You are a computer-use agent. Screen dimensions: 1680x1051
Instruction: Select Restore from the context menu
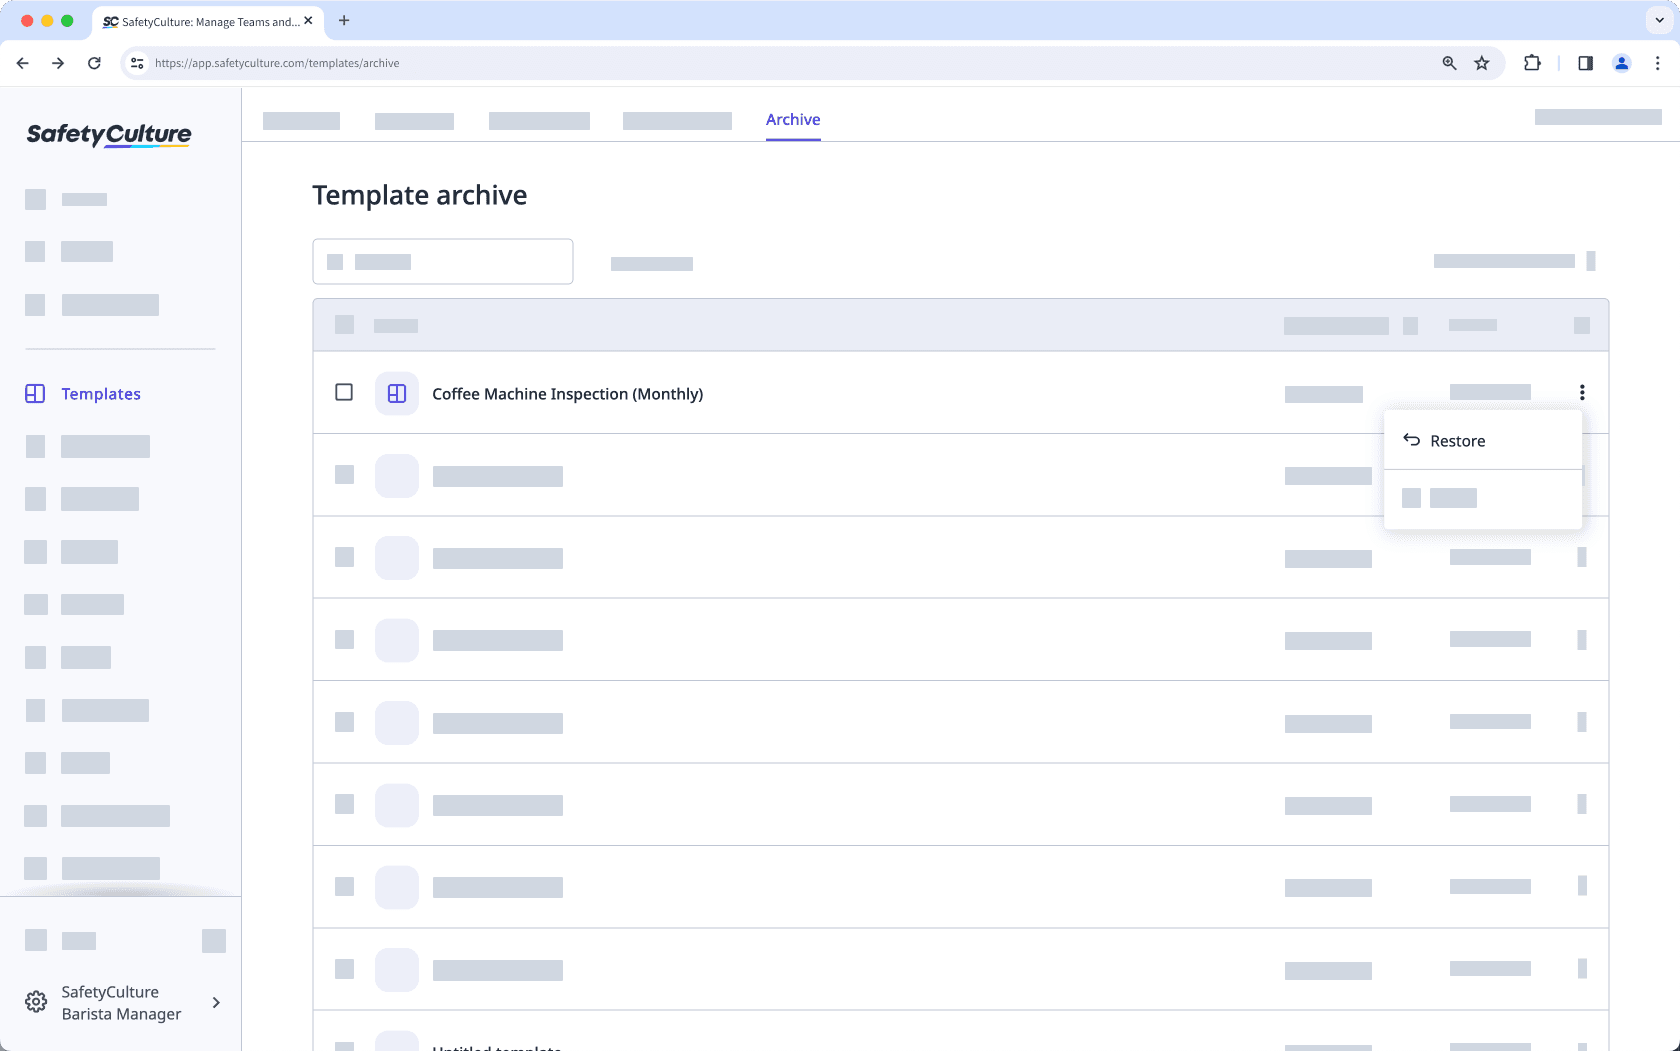[x=1457, y=440]
